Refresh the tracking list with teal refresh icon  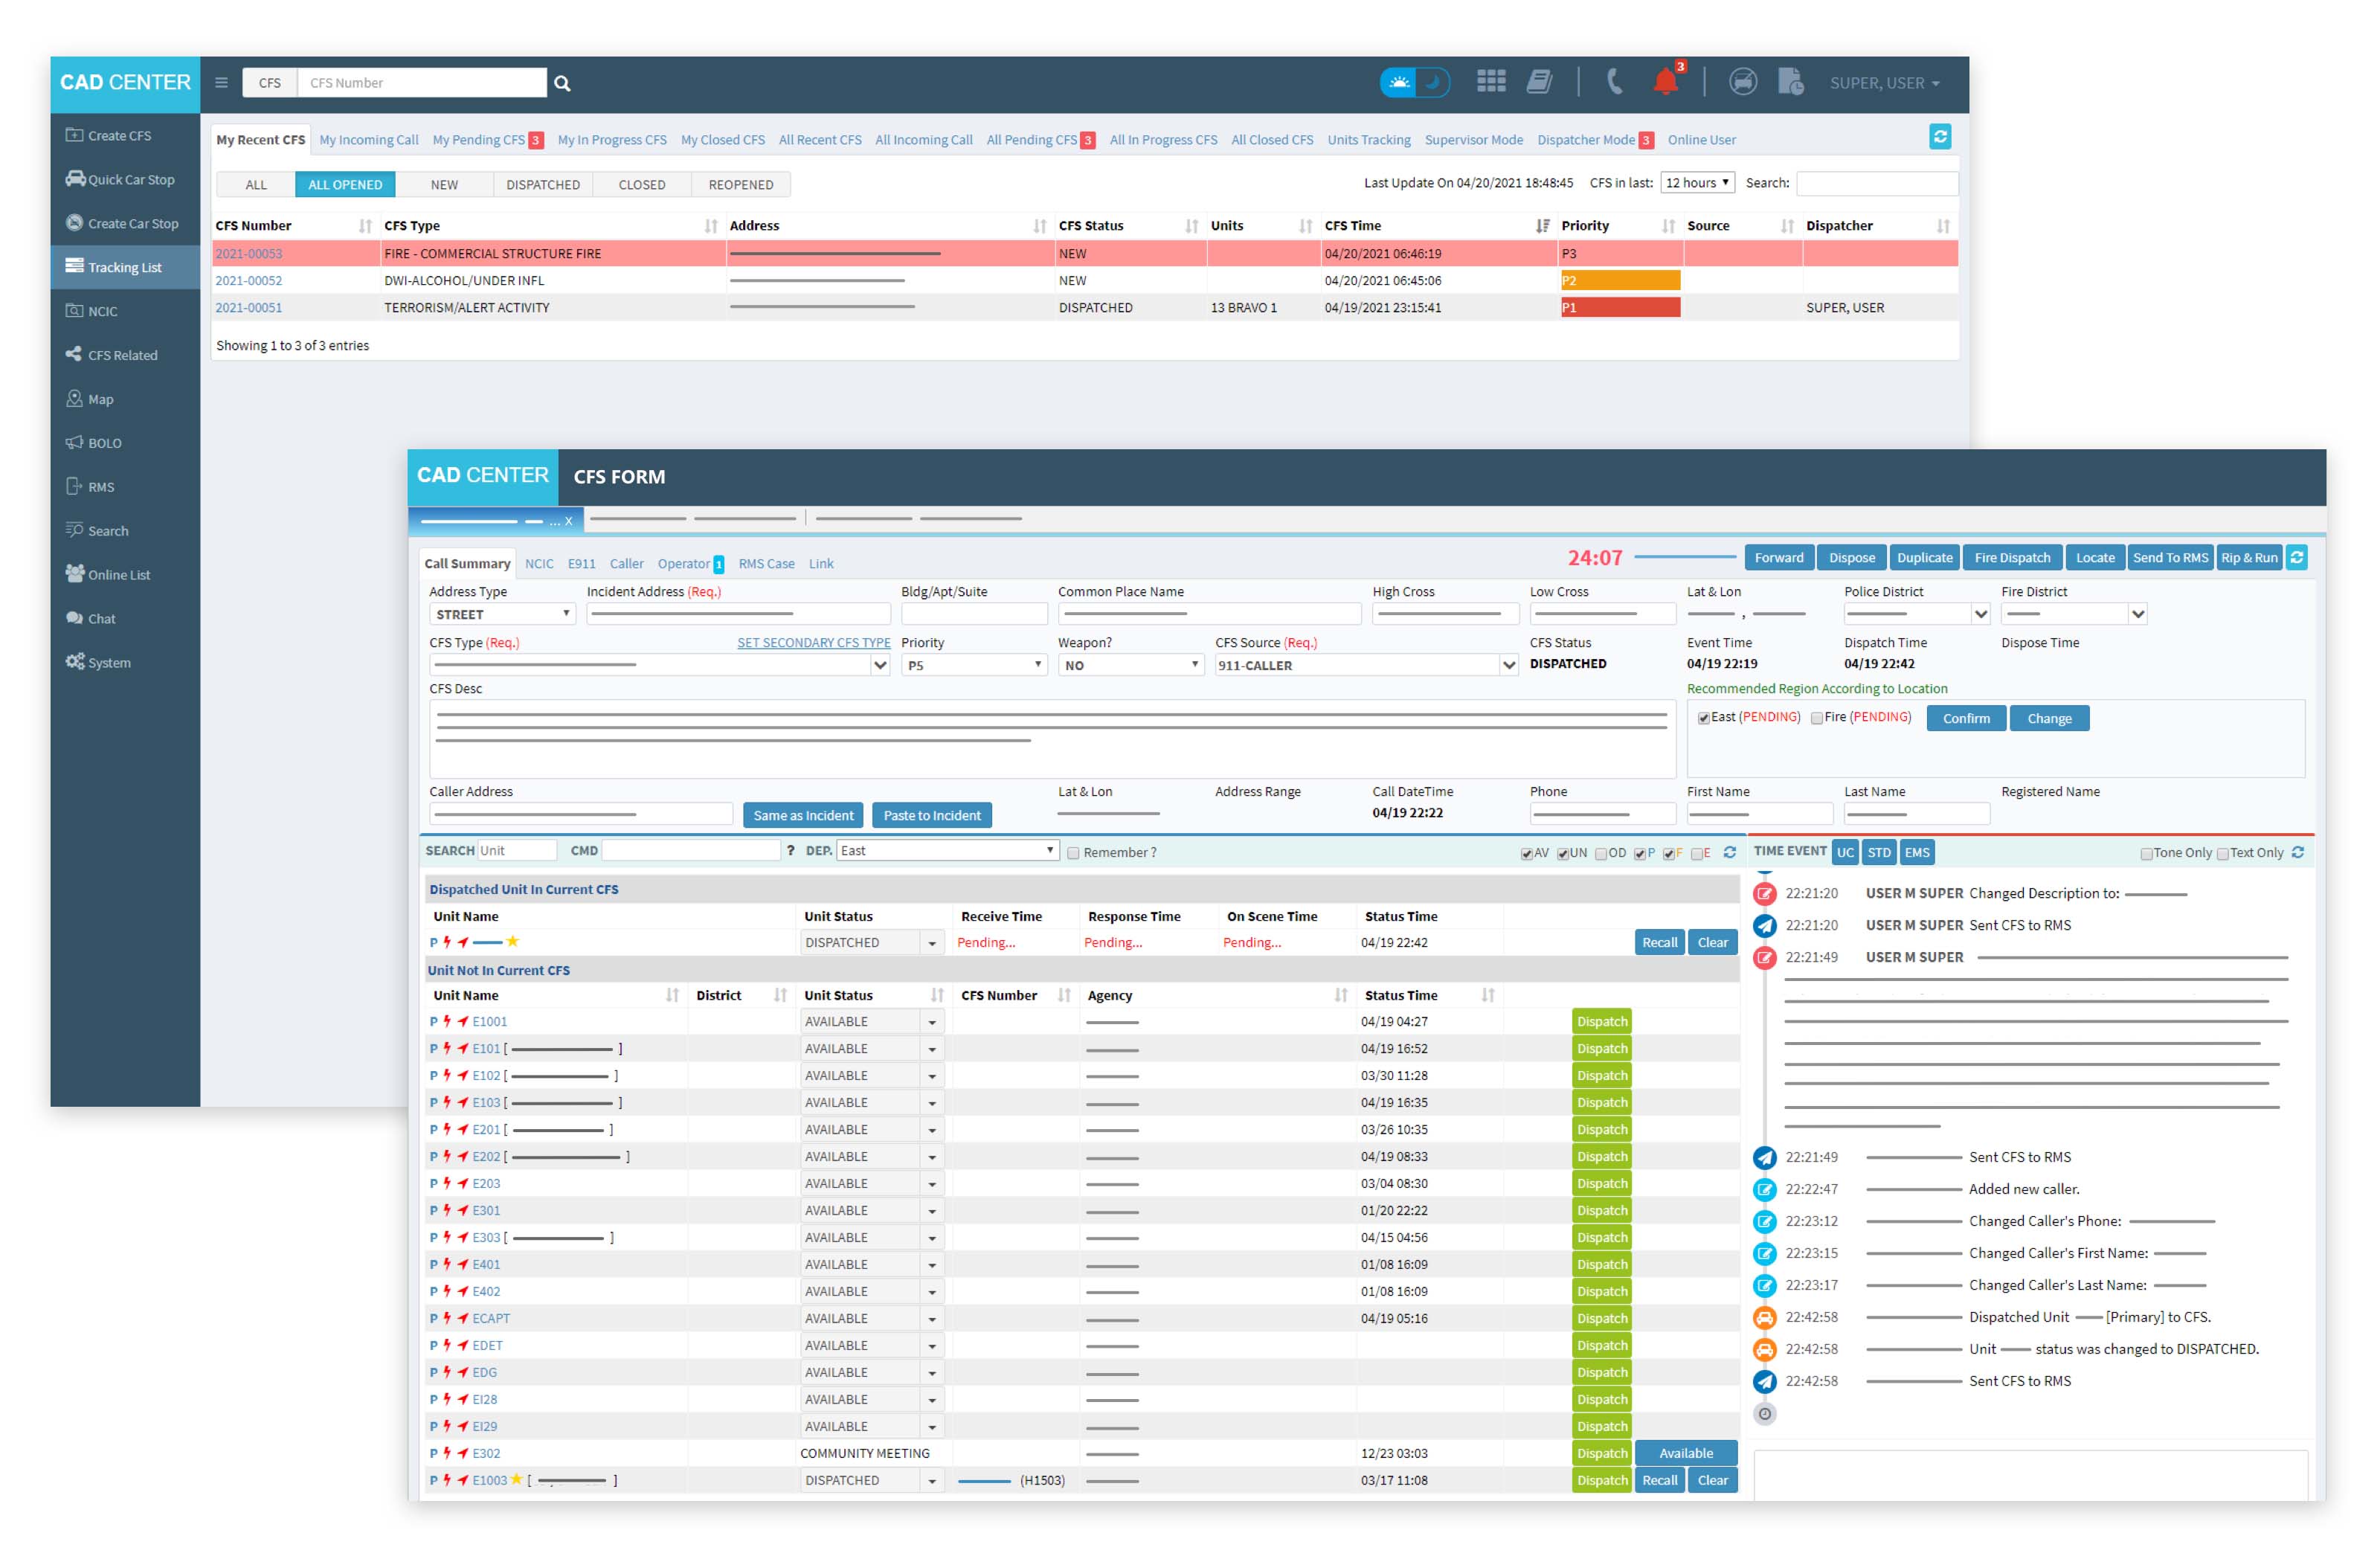(x=1940, y=137)
